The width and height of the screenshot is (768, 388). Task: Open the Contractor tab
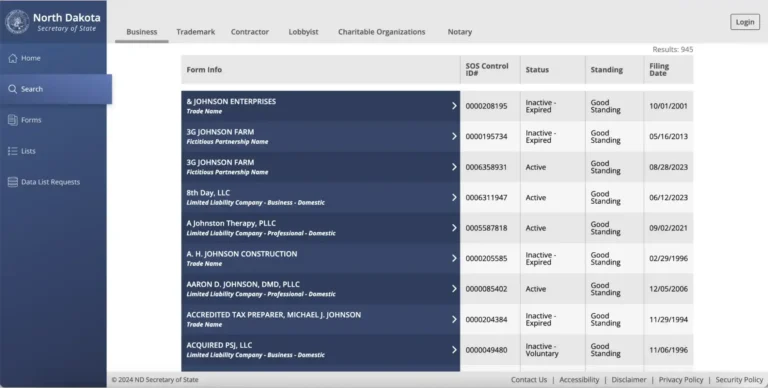point(250,32)
